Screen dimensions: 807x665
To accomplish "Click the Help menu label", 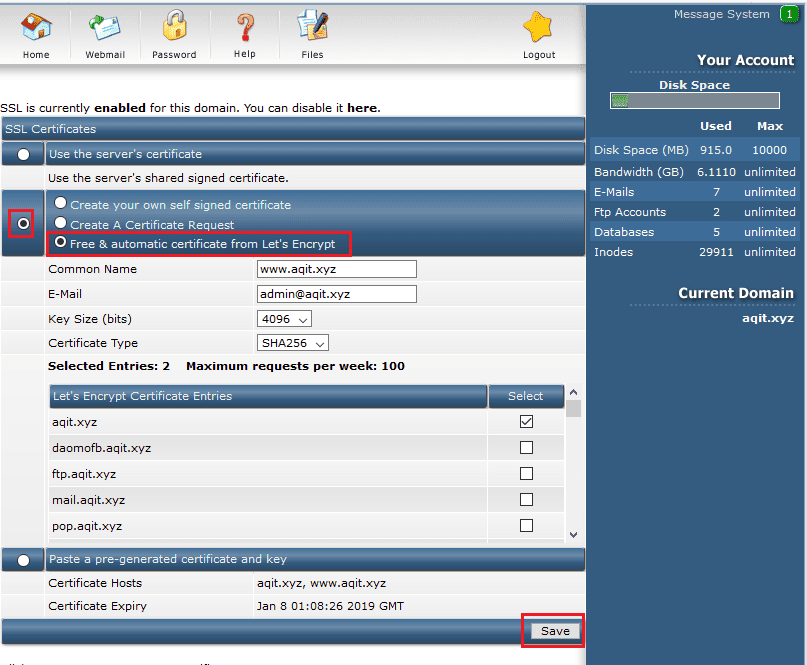I will point(244,54).
